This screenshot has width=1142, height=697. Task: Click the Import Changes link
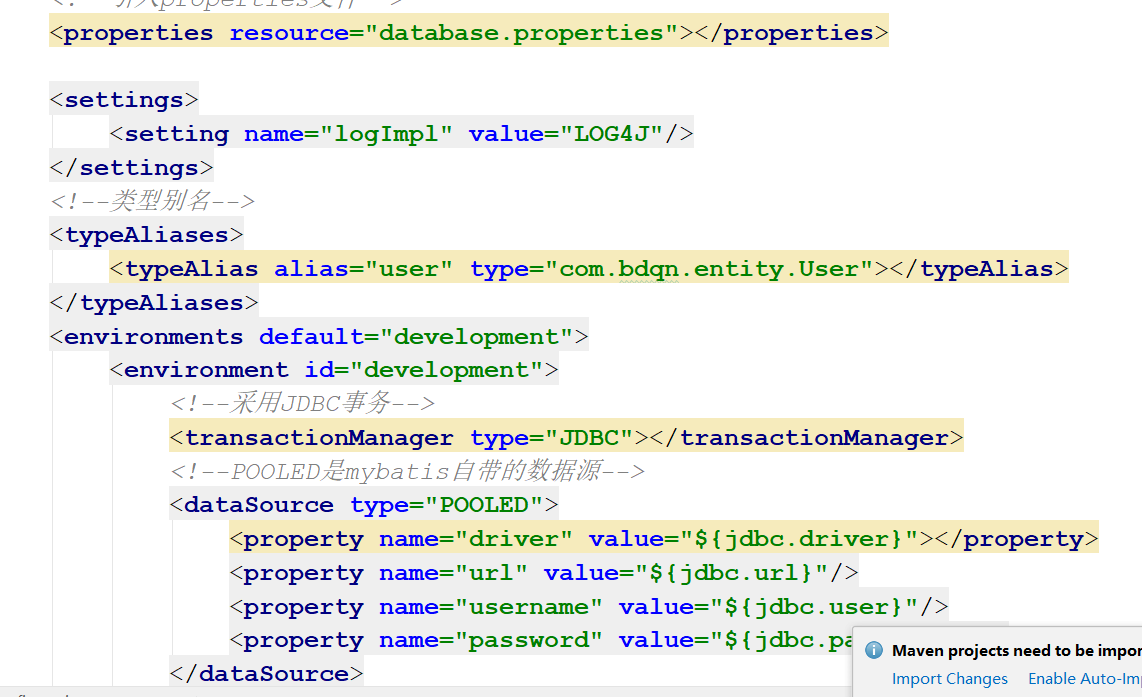(x=950, y=679)
